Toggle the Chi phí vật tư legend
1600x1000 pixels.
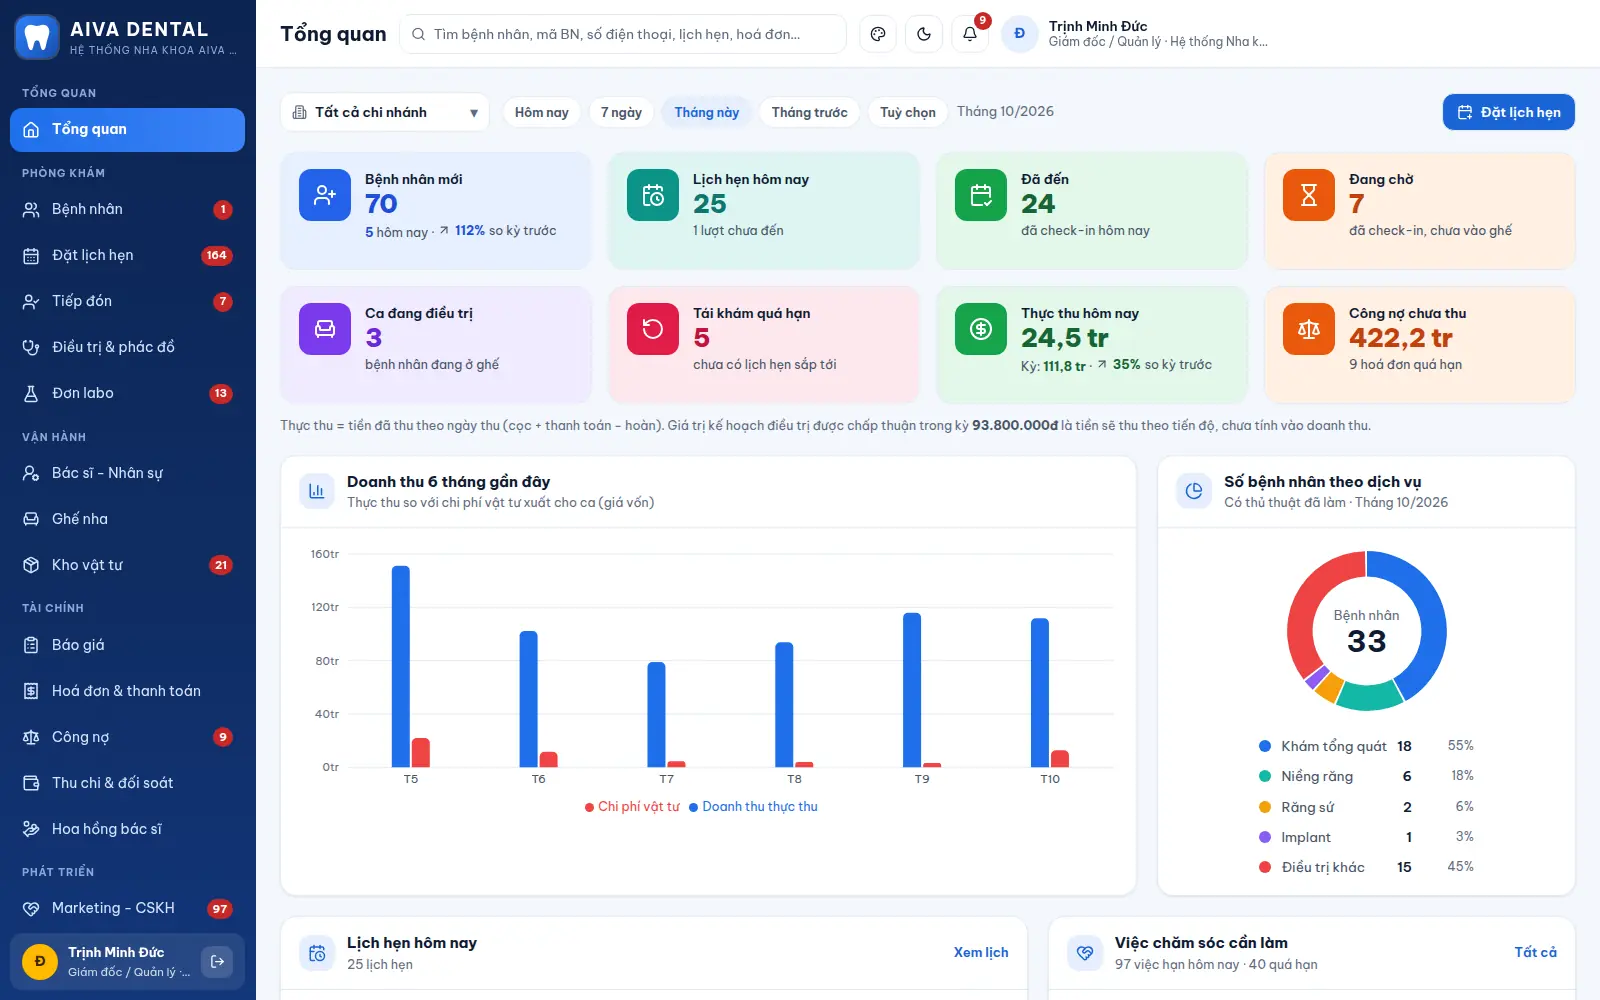tap(632, 807)
